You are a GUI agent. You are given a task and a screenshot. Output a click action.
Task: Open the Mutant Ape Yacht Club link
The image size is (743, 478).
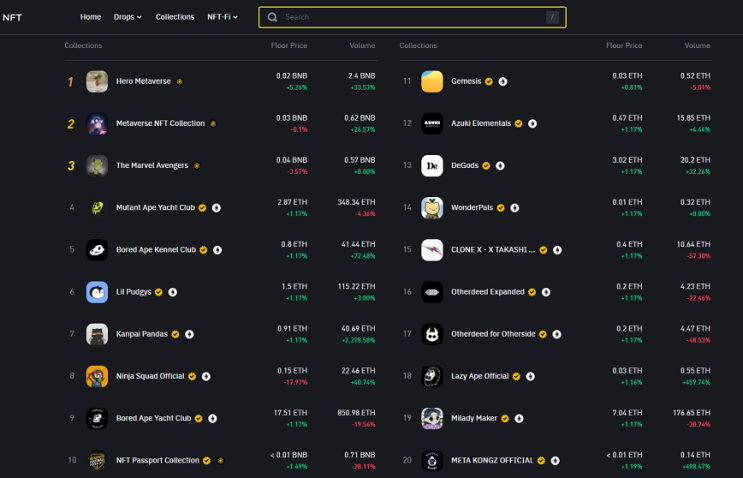155,208
